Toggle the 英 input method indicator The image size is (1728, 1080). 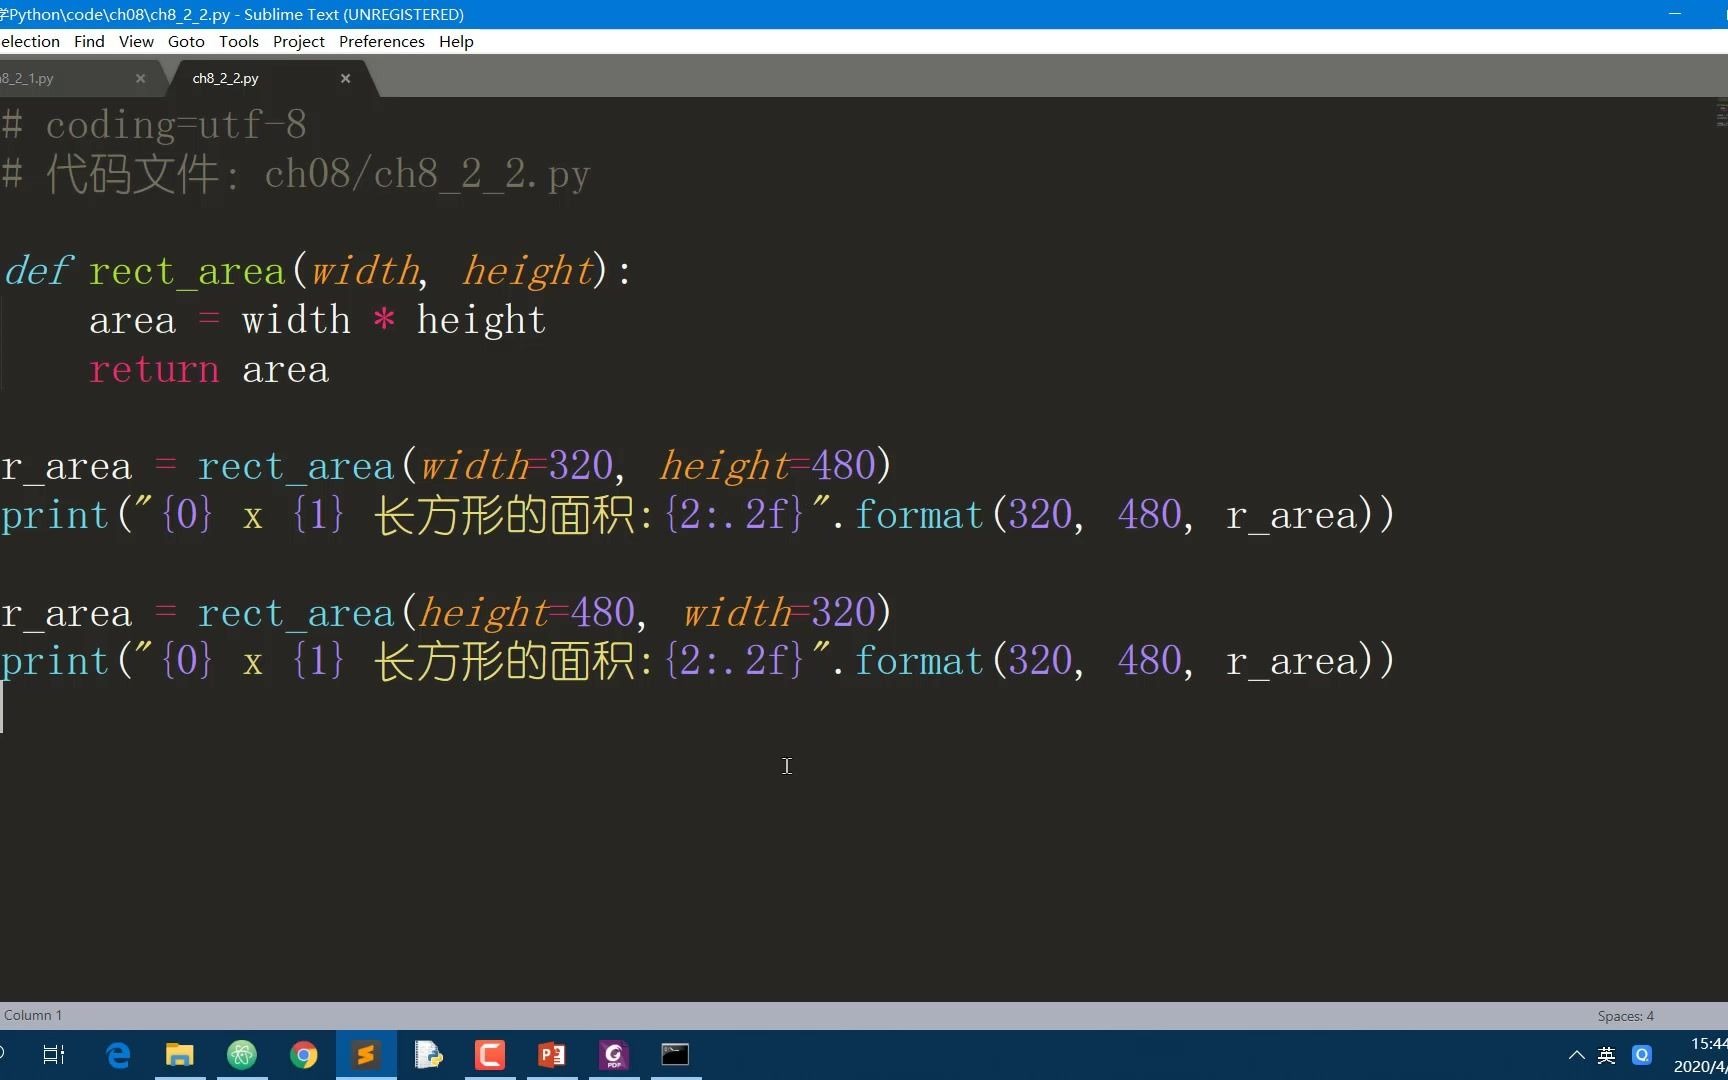pyautogui.click(x=1607, y=1055)
